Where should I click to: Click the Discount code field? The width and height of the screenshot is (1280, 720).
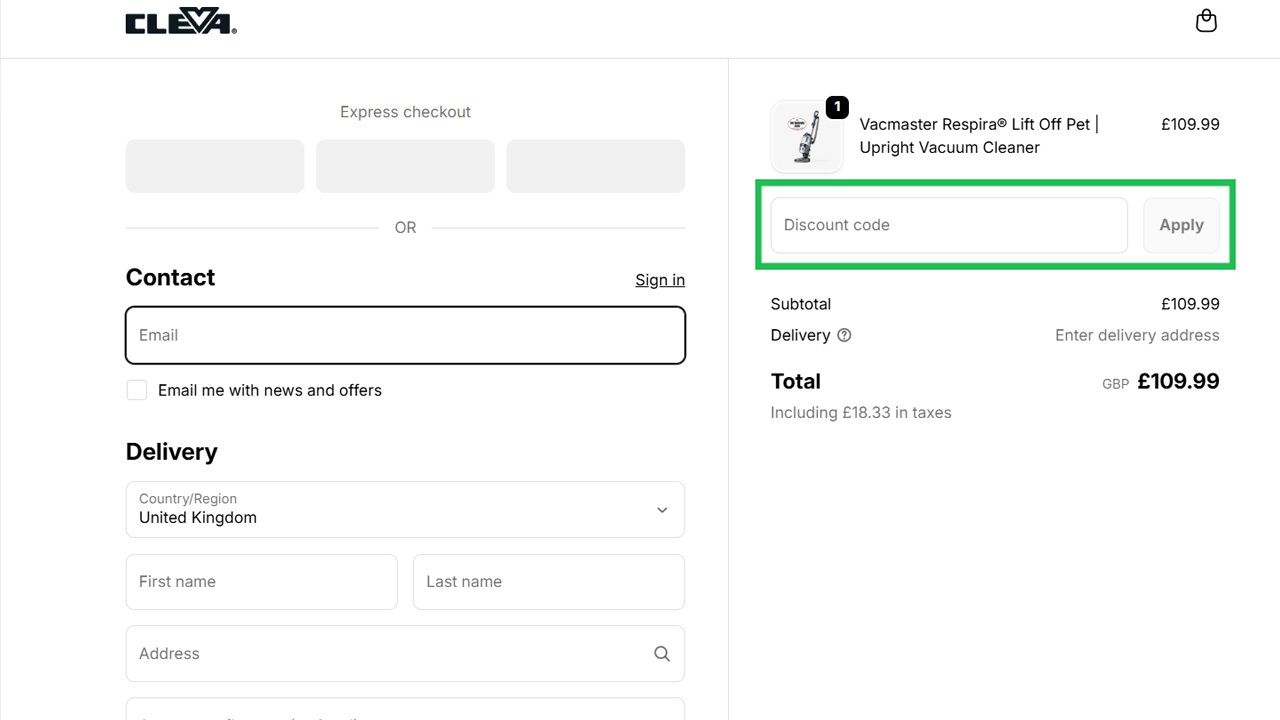click(x=949, y=225)
